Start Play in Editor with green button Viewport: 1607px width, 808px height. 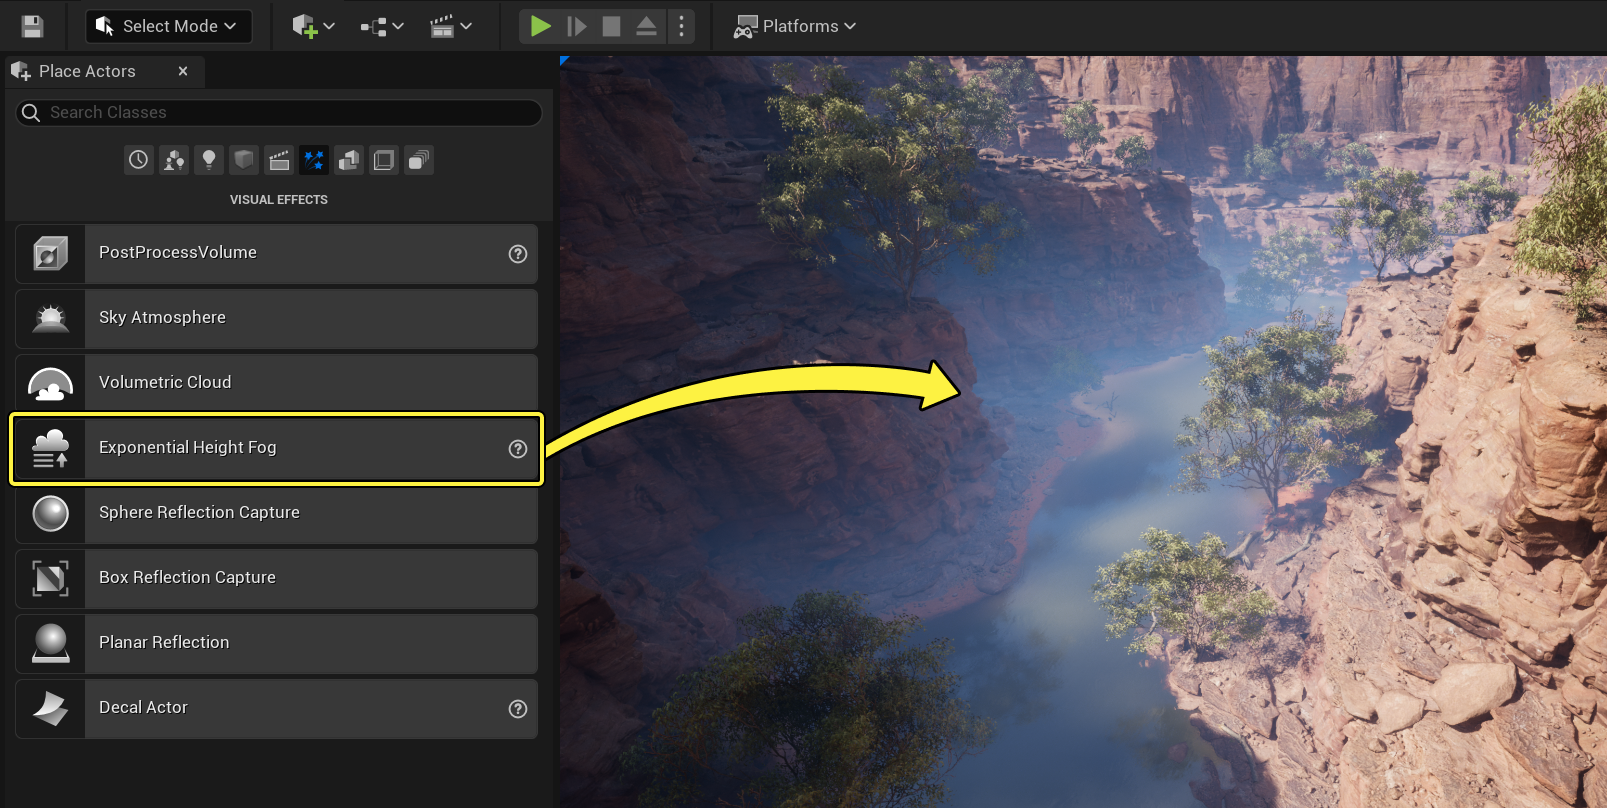point(540,26)
